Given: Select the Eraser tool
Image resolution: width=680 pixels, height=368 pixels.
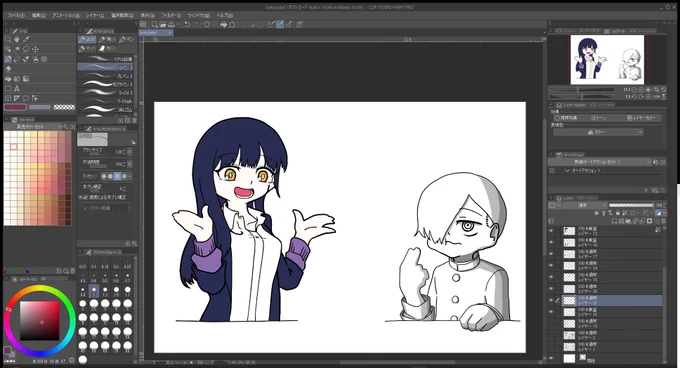Looking at the screenshot, I should coord(8,68).
